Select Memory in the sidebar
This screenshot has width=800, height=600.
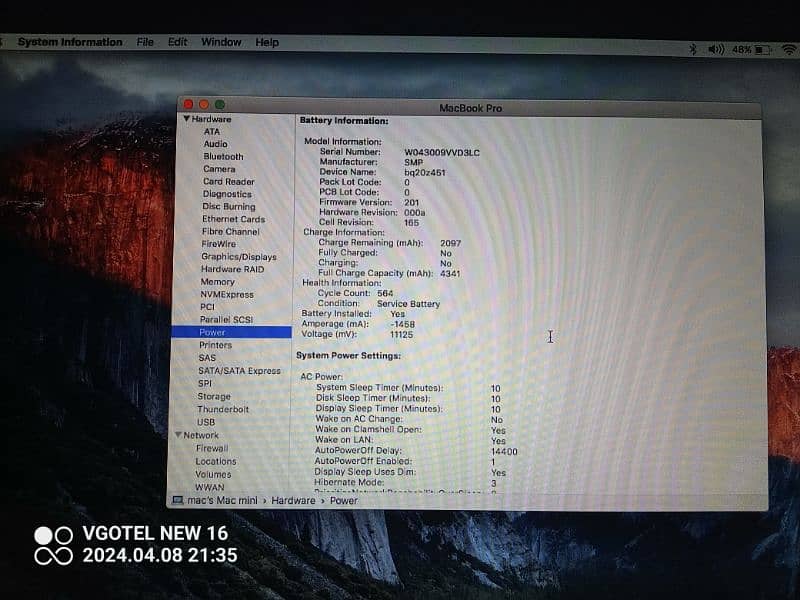[217, 282]
